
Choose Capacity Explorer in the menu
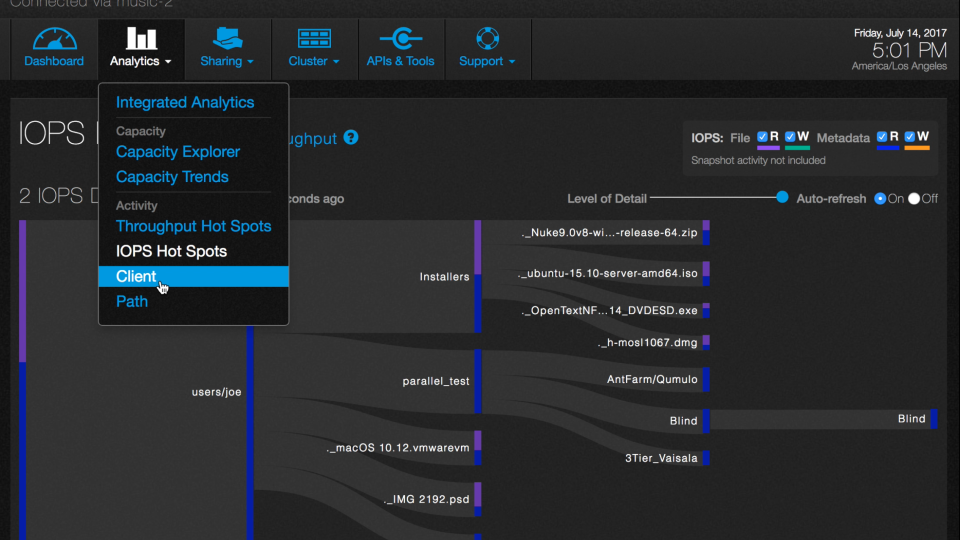(x=178, y=152)
